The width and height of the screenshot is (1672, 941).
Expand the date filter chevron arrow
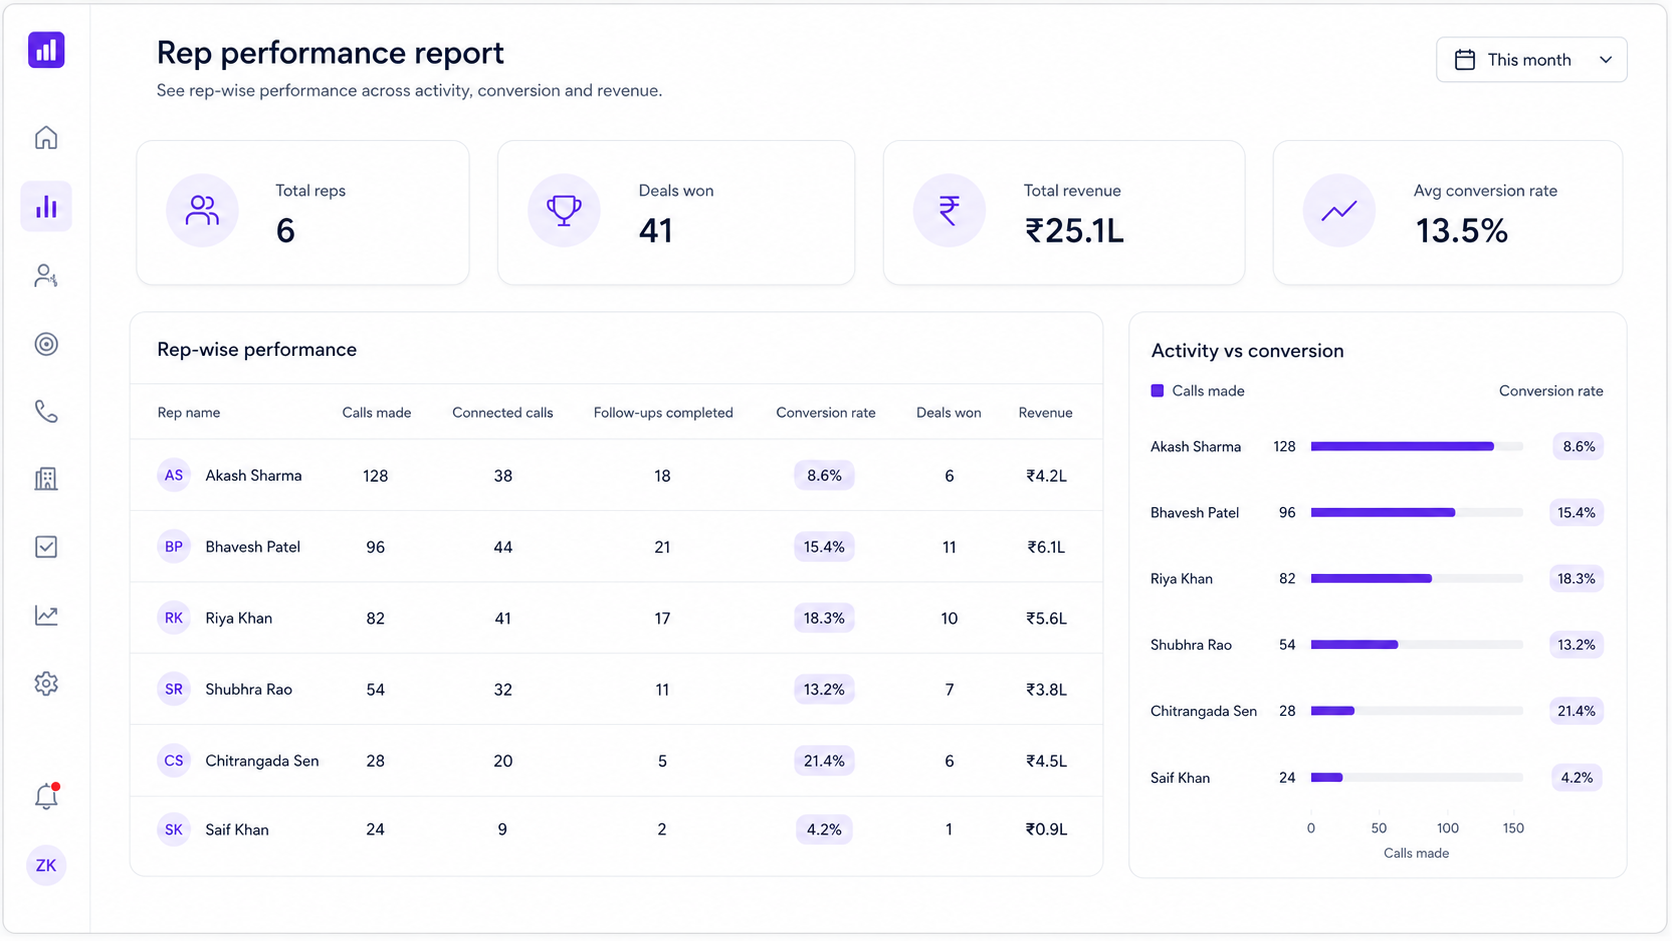pos(1605,60)
